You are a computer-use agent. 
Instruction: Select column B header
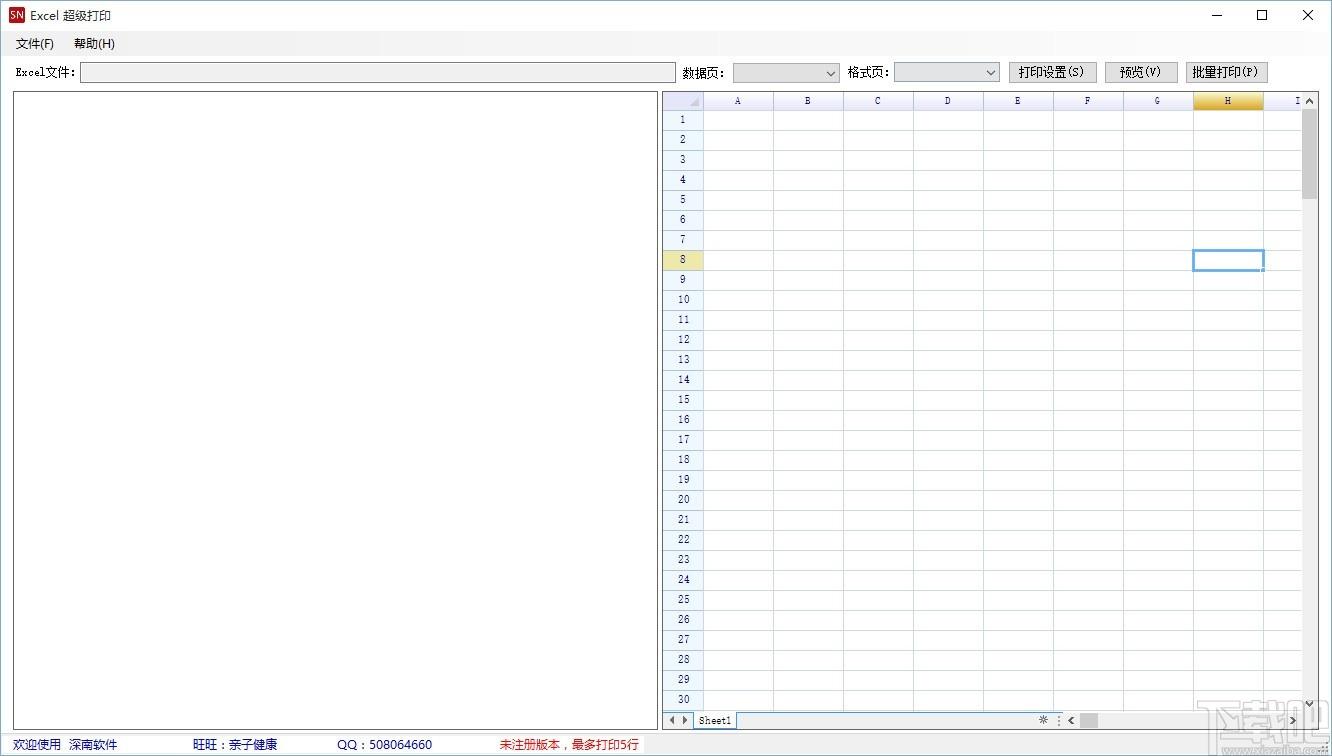[808, 101]
